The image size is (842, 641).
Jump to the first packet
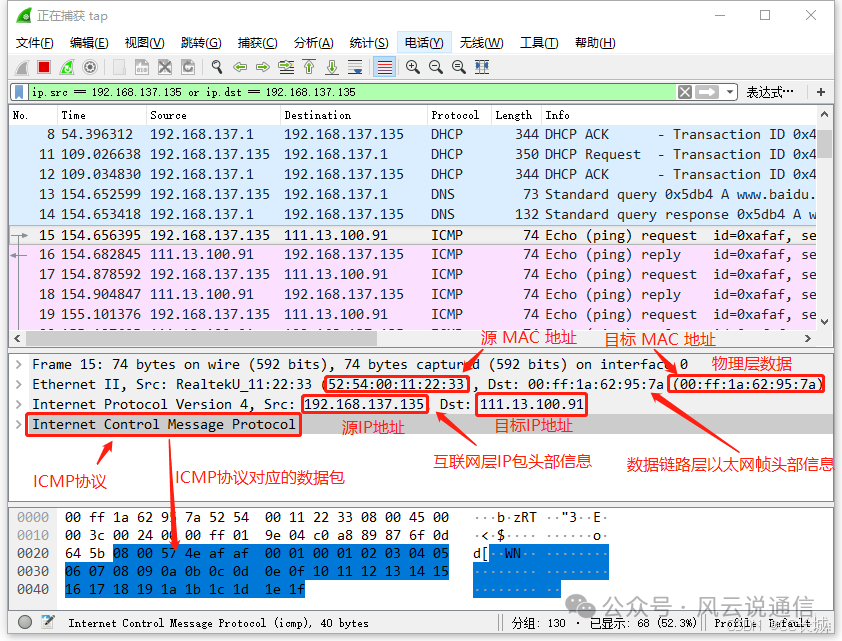(309, 67)
